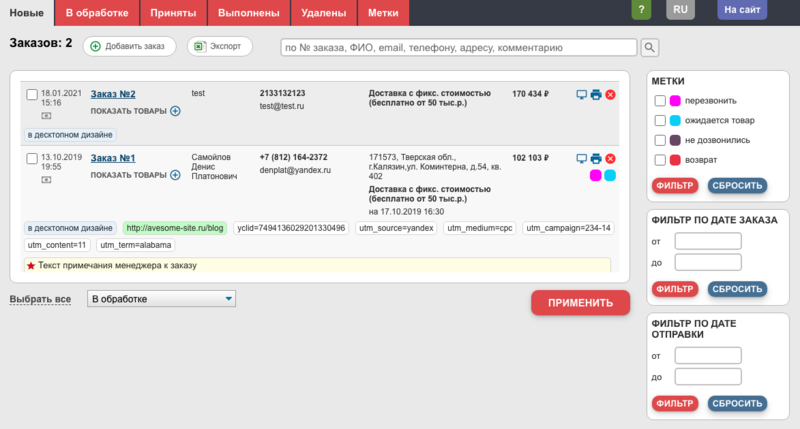Click the payment icon under Заказ №1 date
The height and width of the screenshot is (429, 800).
point(46,180)
